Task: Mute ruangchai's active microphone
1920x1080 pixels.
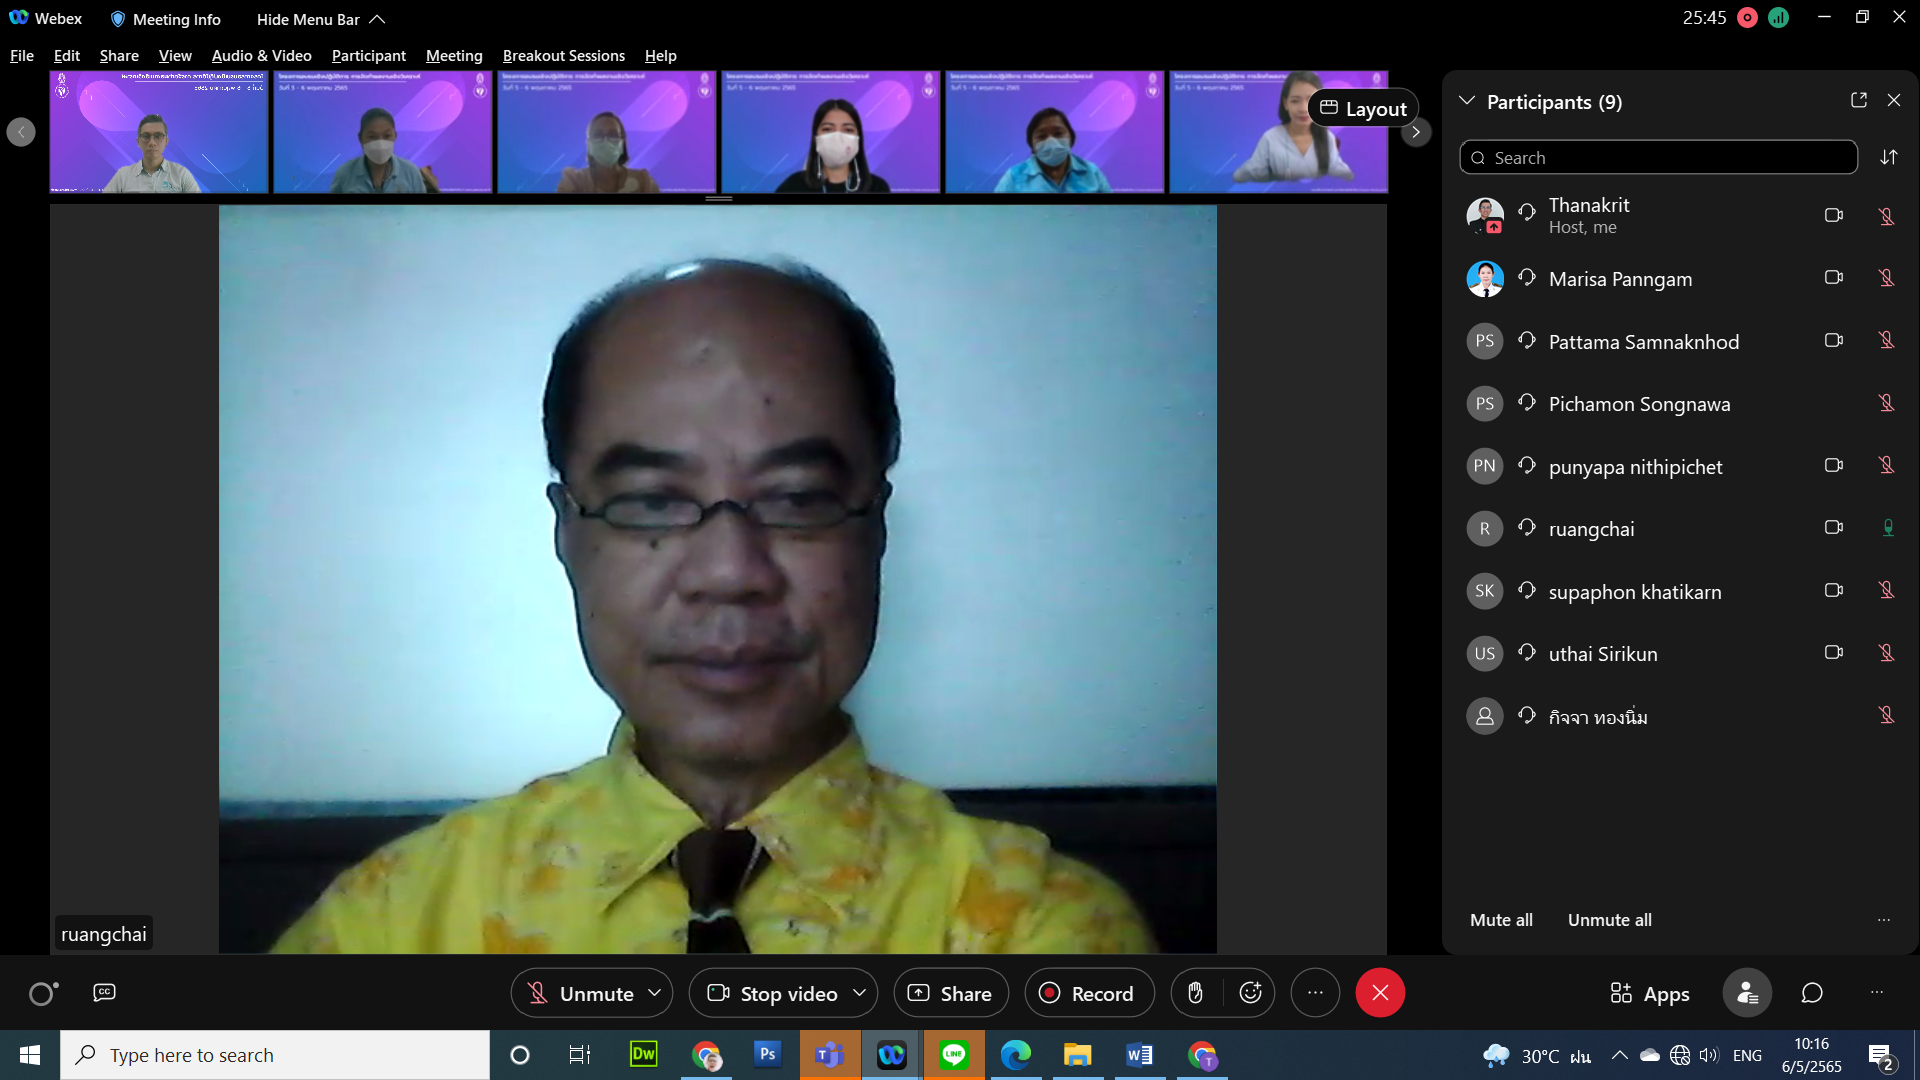Action: point(1887,528)
